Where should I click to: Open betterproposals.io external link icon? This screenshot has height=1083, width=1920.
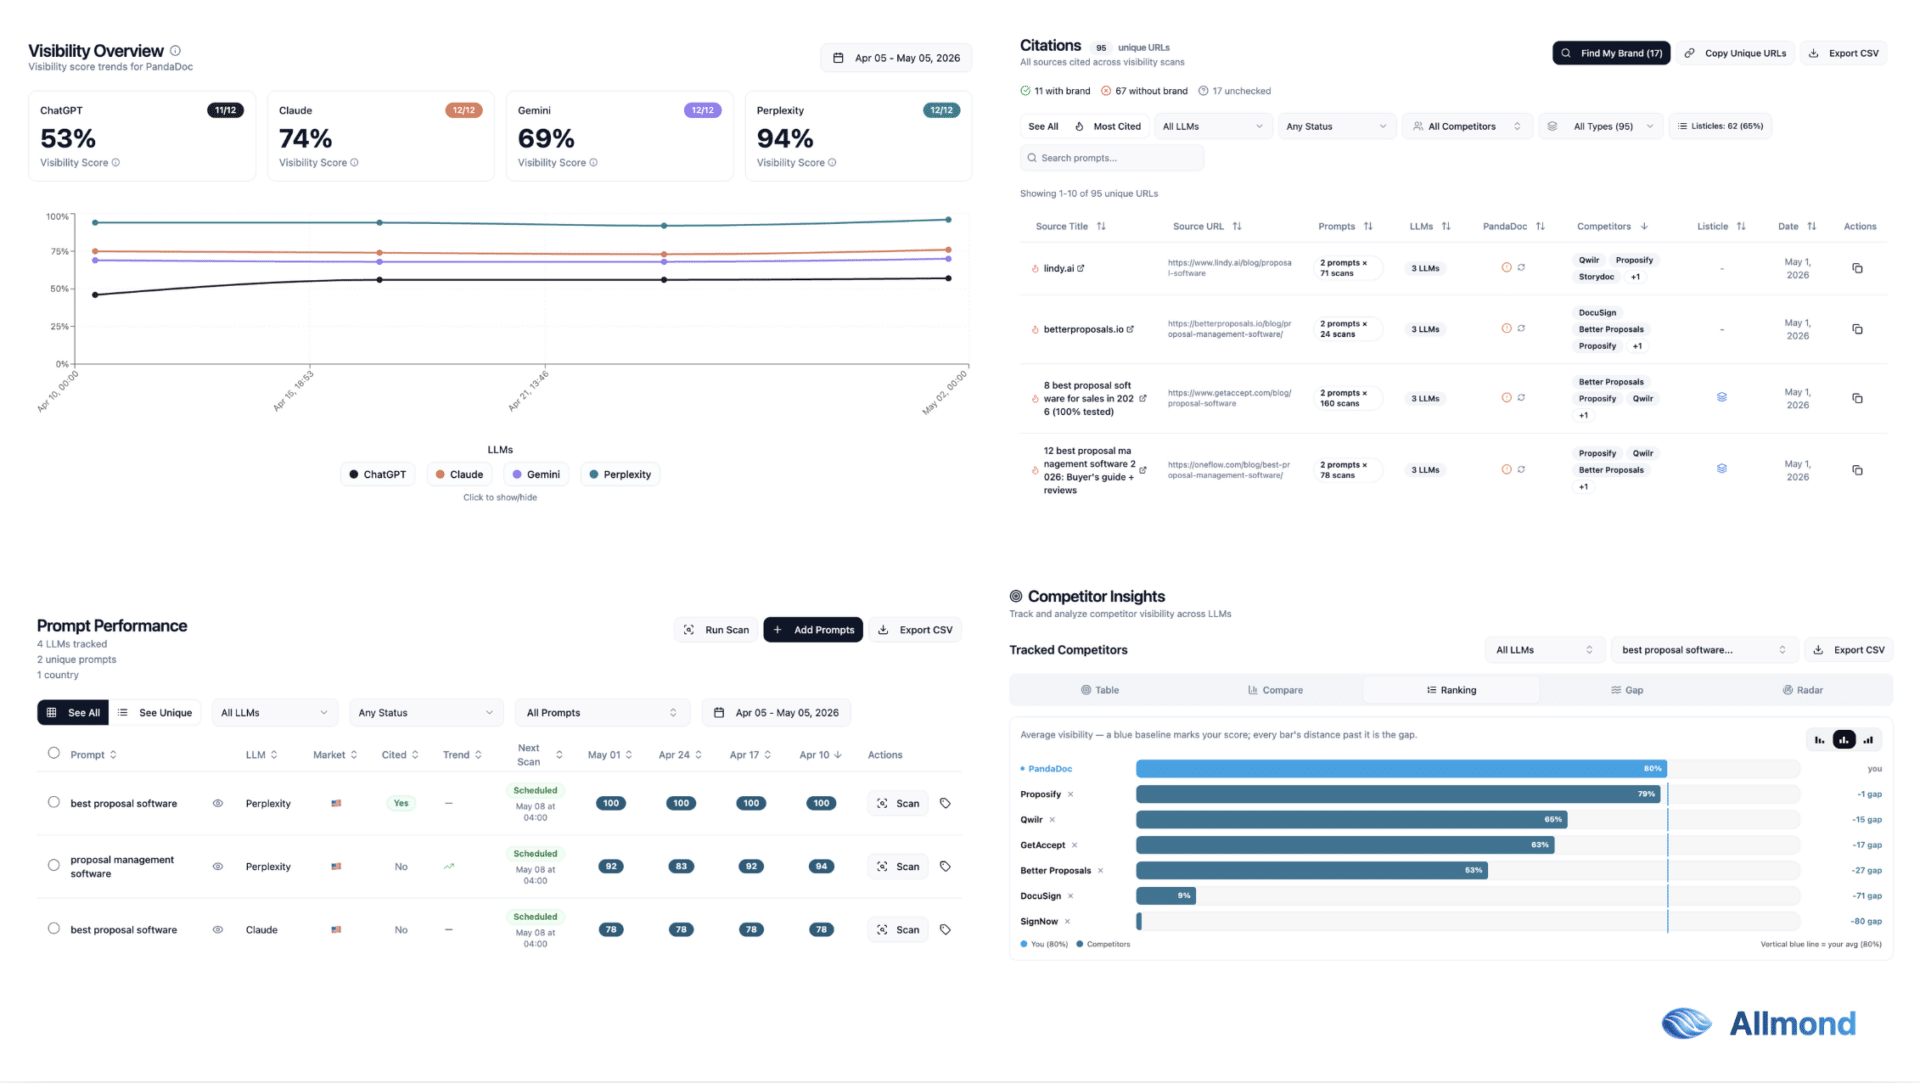[1130, 329]
